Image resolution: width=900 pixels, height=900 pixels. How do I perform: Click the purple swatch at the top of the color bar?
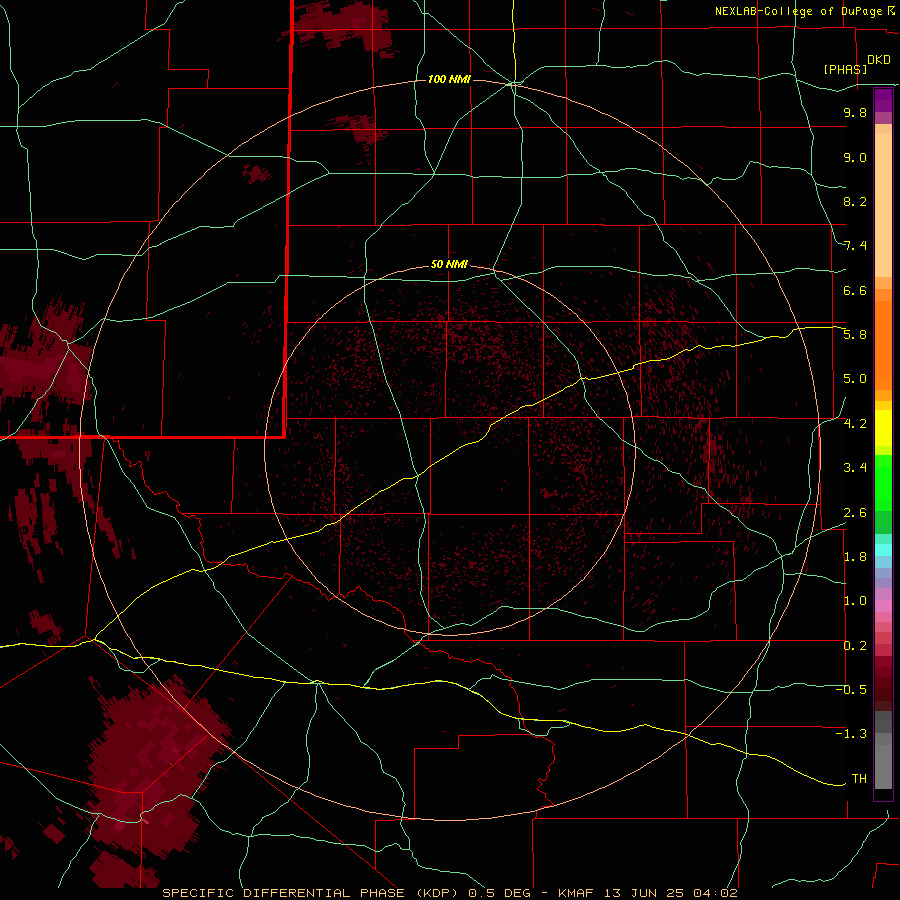(883, 100)
